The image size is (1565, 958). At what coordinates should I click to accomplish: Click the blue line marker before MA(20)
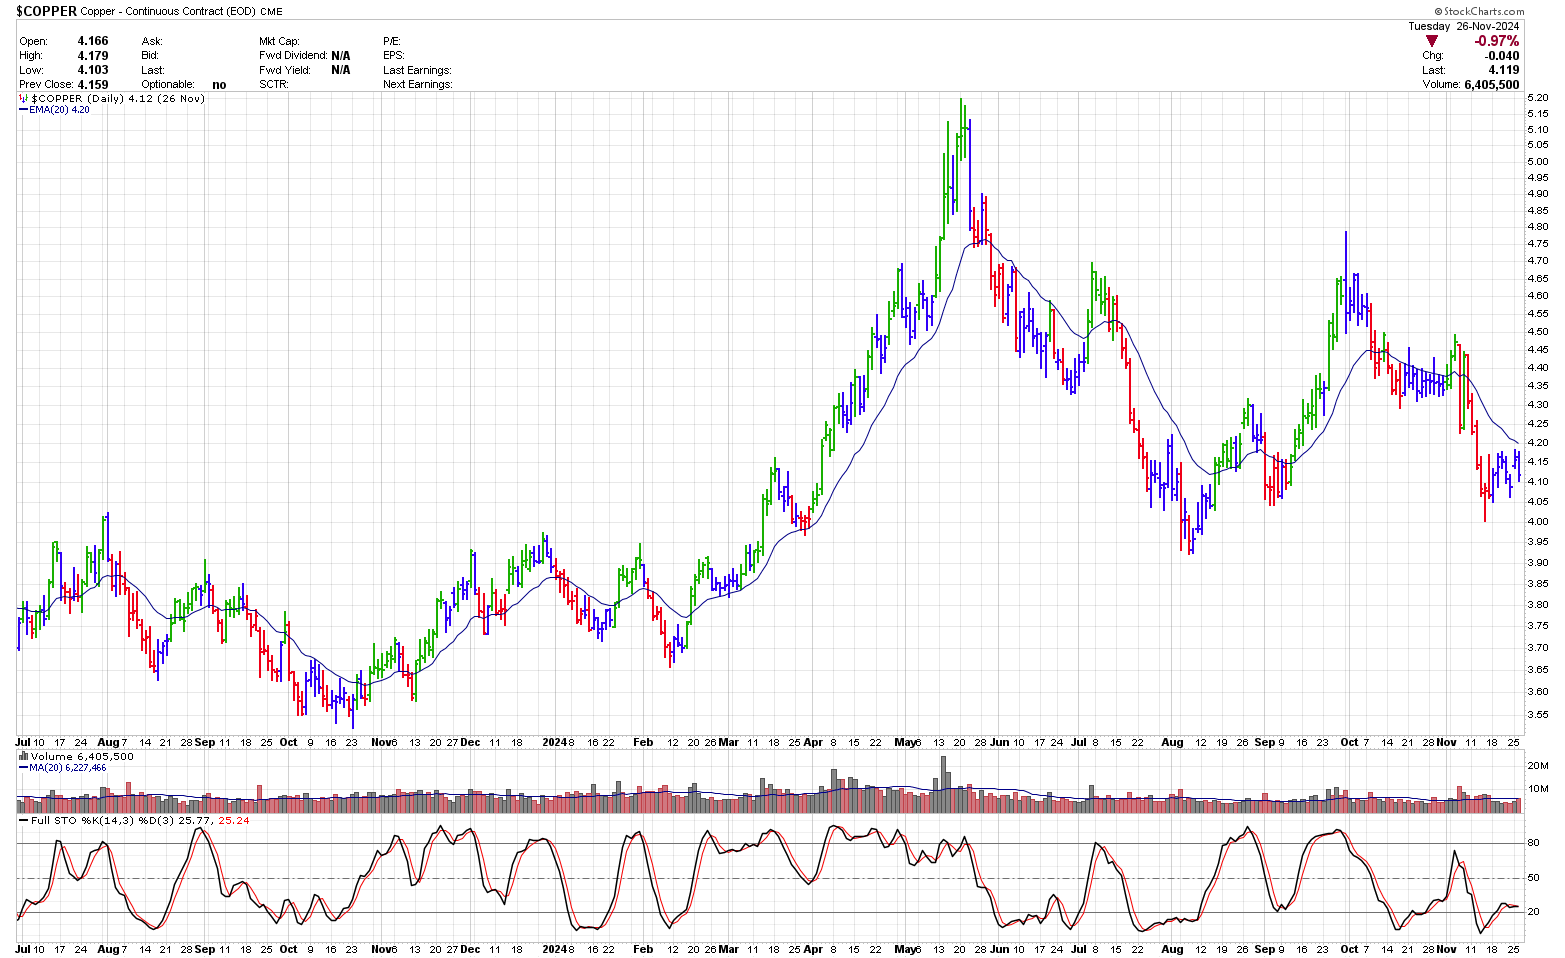[24, 768]
